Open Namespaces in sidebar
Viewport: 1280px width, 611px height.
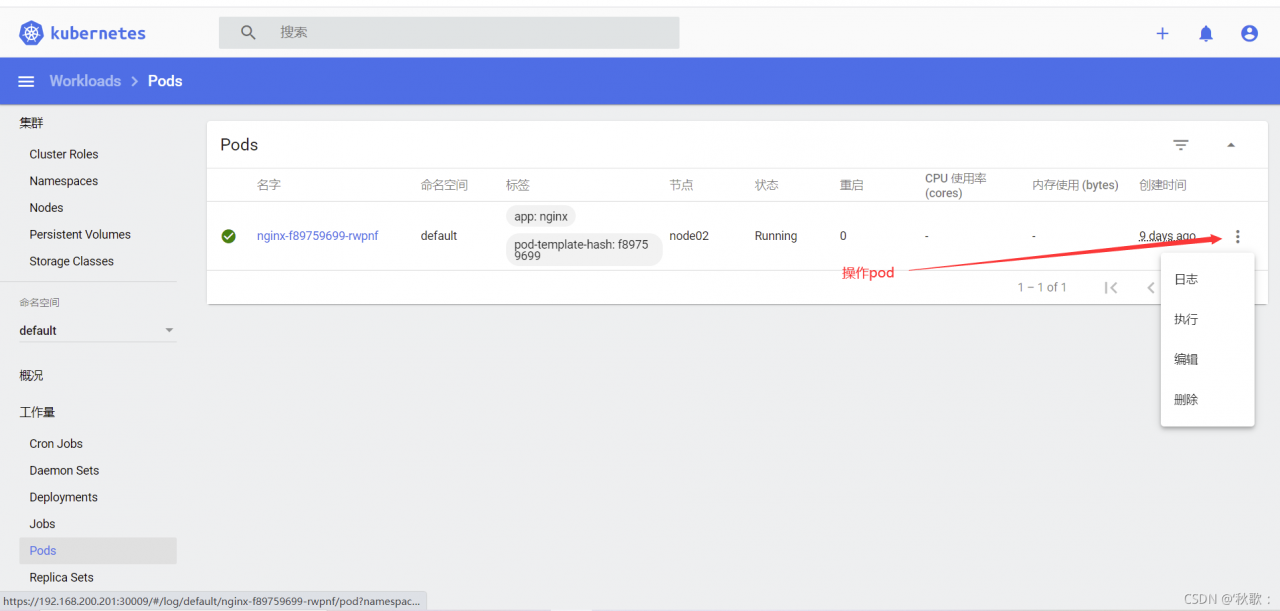point(64,181)
